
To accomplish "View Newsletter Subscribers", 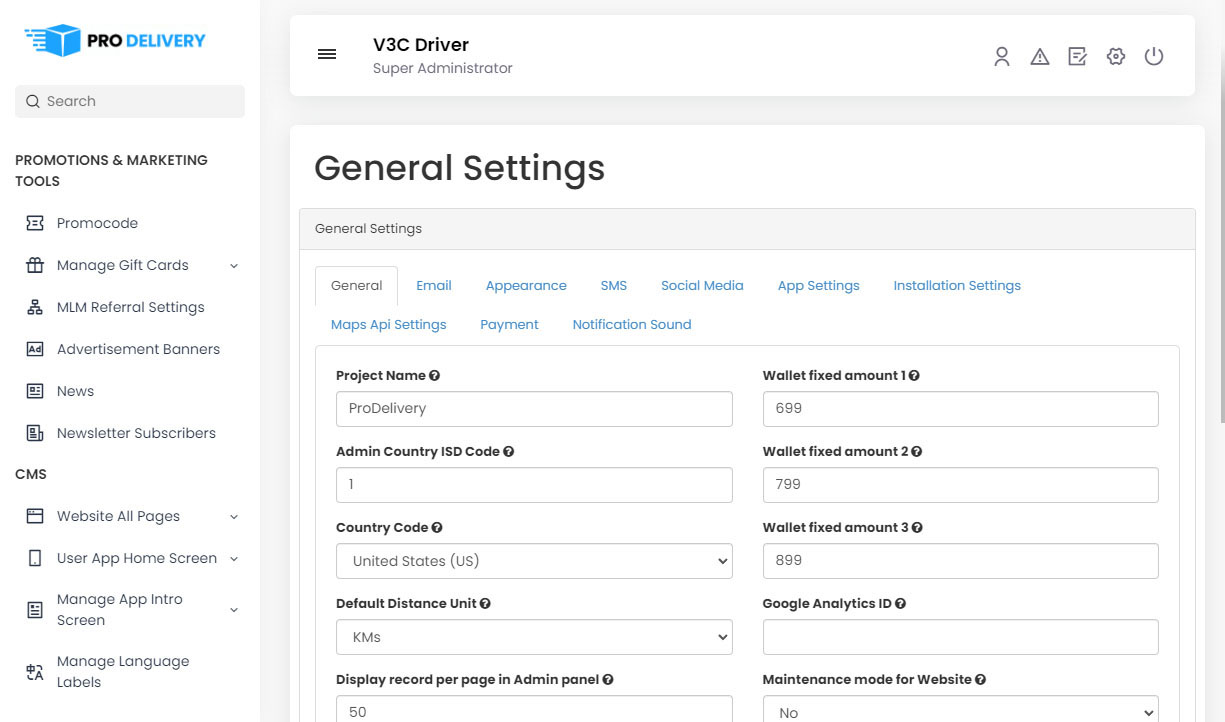I will tap(134, 433).
